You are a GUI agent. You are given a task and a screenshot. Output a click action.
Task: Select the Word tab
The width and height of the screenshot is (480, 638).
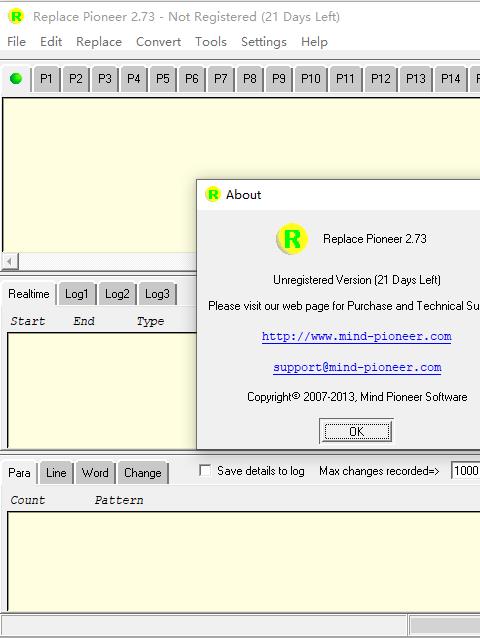(95, 473)
